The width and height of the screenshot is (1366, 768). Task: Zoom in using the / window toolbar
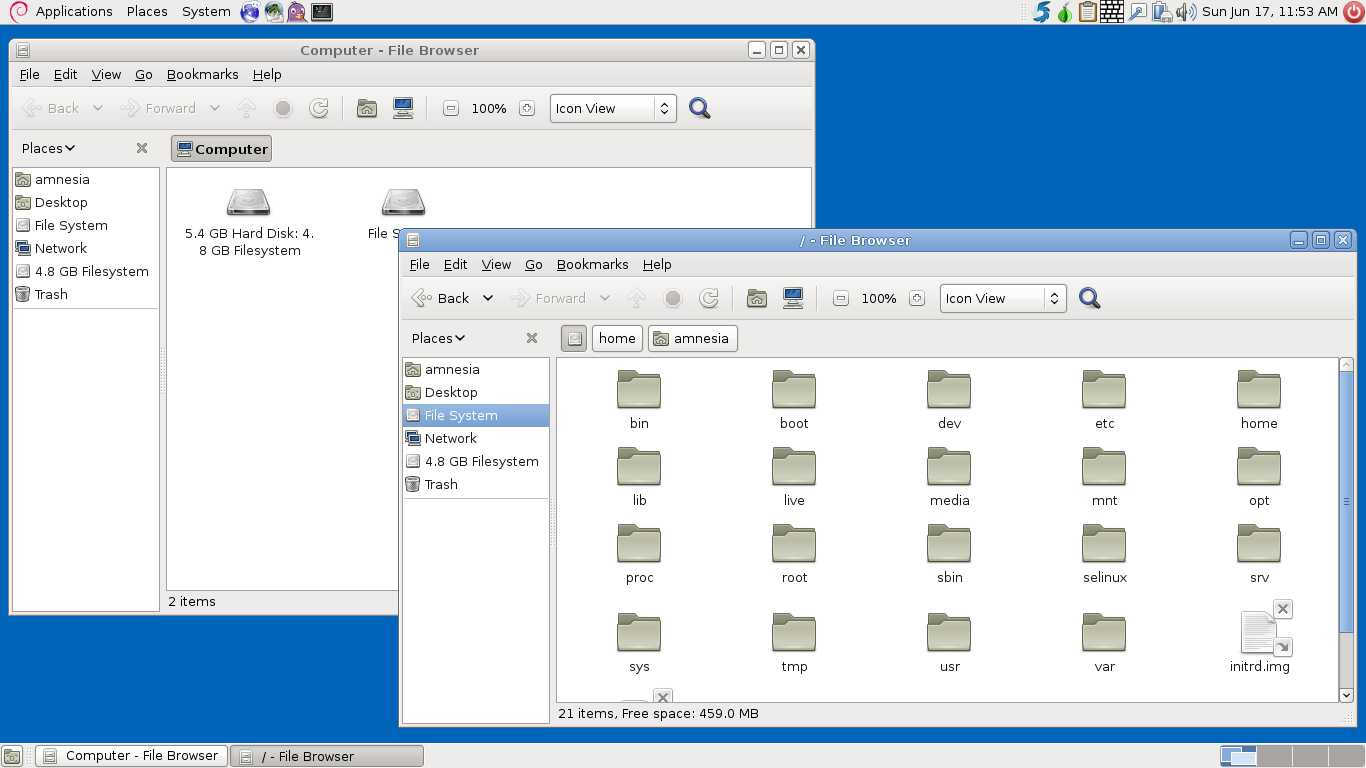[x=916, y=298]
